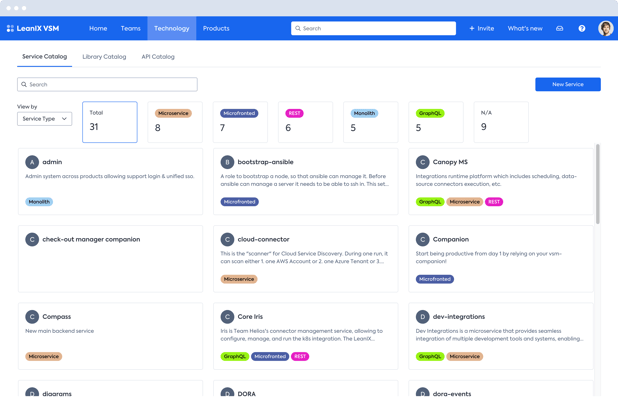Select the Total 31 filter card
618x403 pixels.
pos(110,122)
